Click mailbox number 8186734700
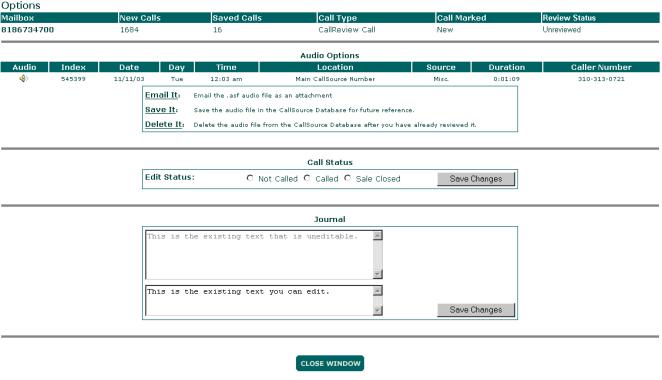662x380 pixels. (27, 30)
